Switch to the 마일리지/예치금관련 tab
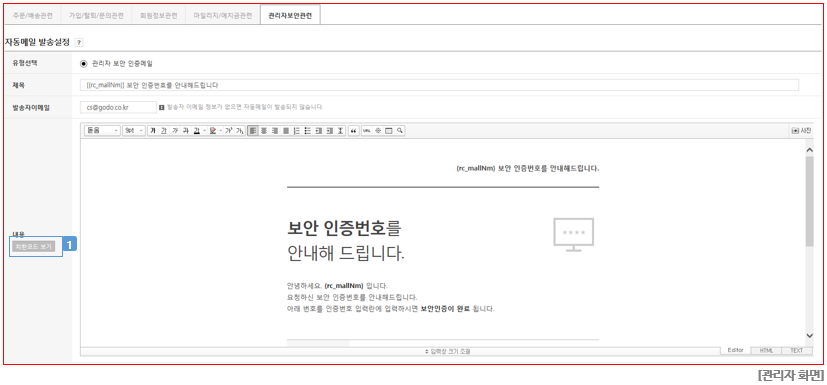Viewport: 827px width, 385px height. click(x=223, y=16)
